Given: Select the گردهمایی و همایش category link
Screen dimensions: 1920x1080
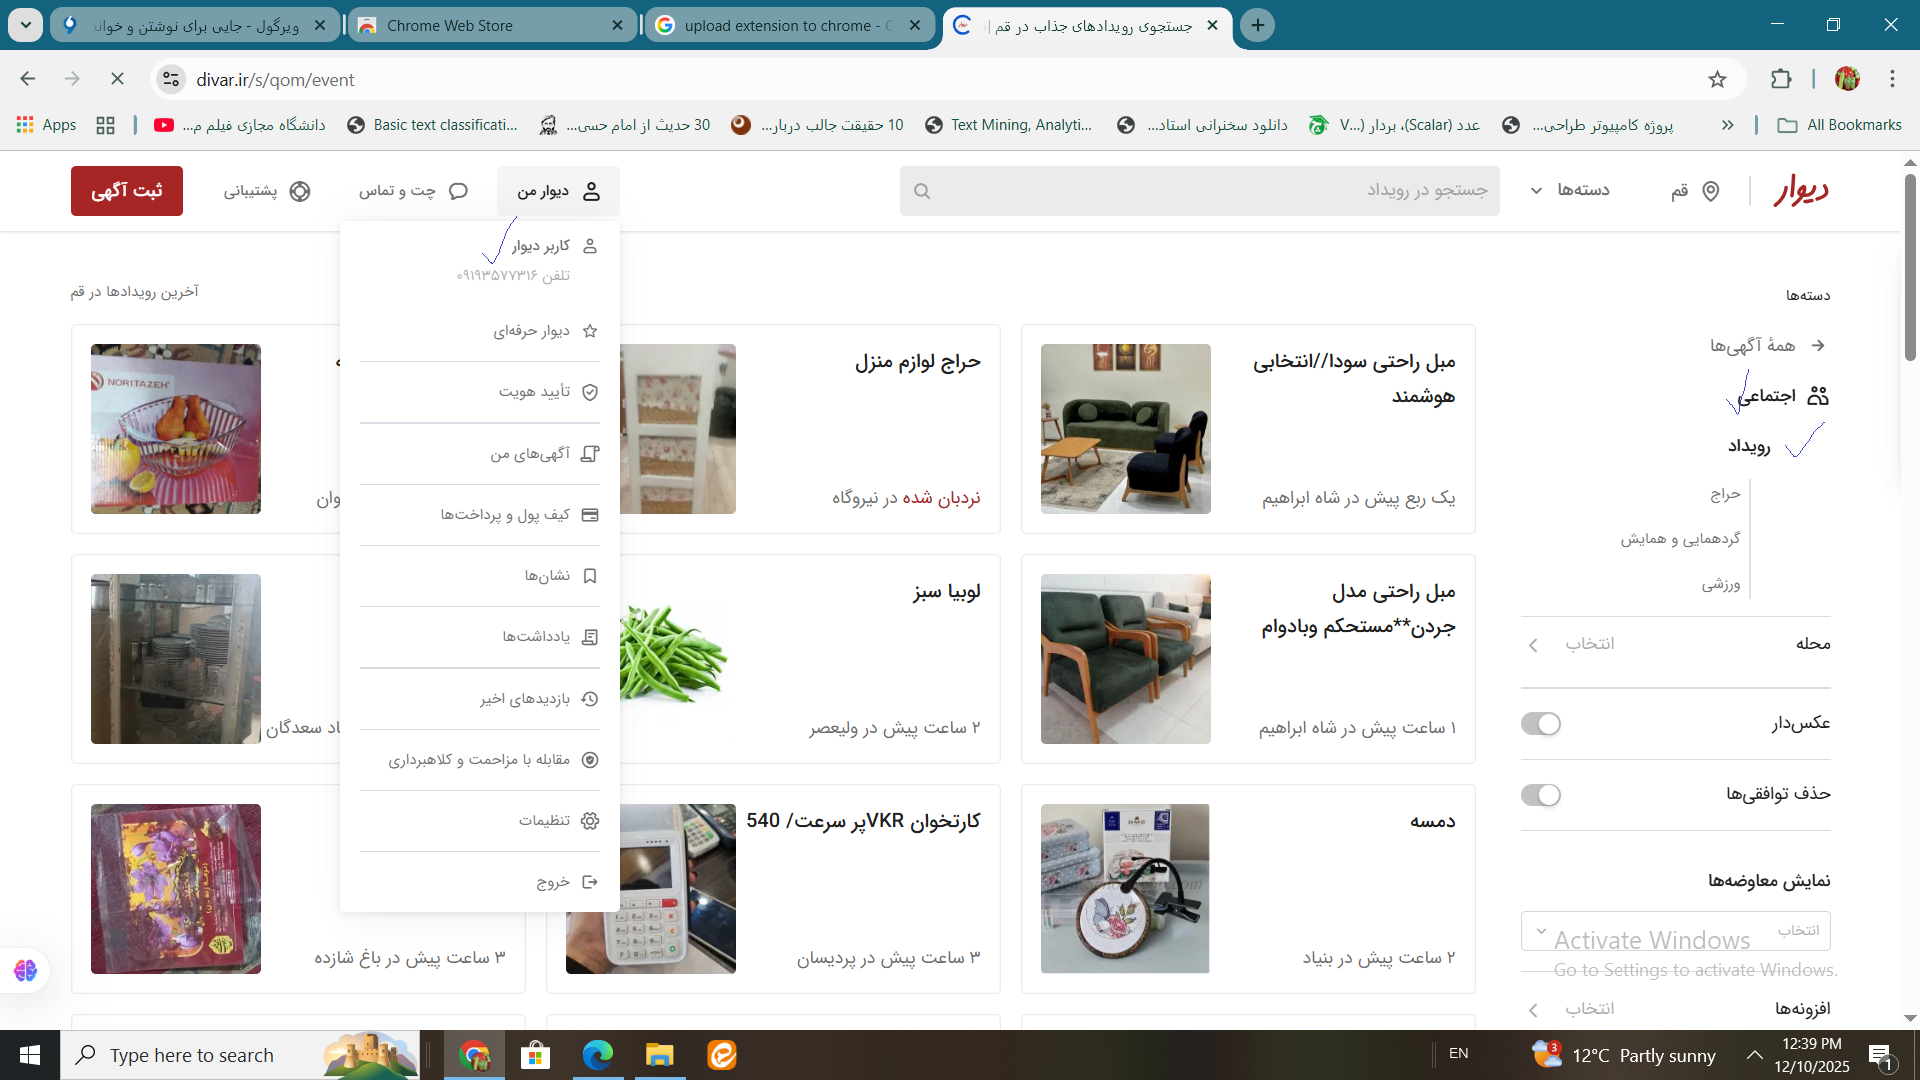Looking at the screenshot, I should (x=1680, y=539).
